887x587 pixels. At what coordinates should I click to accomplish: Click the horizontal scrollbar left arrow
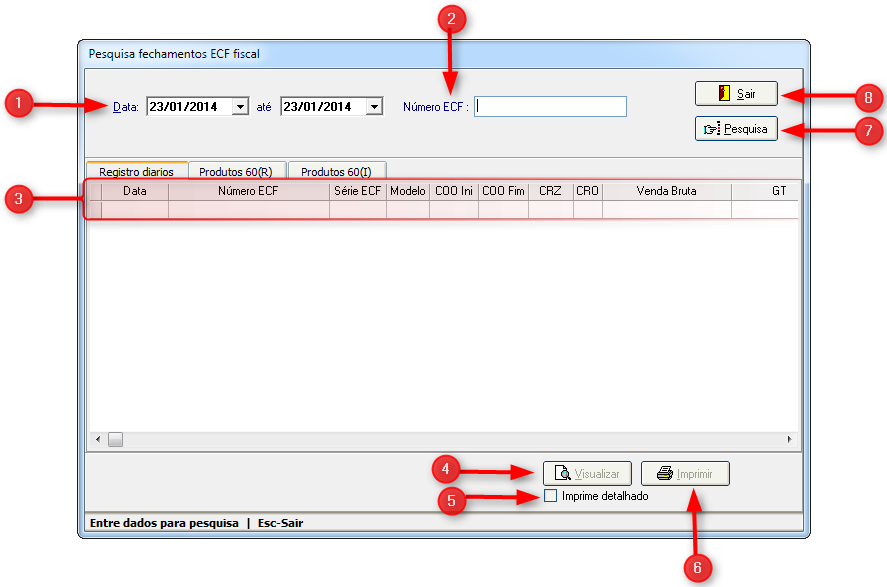[98, 439]
